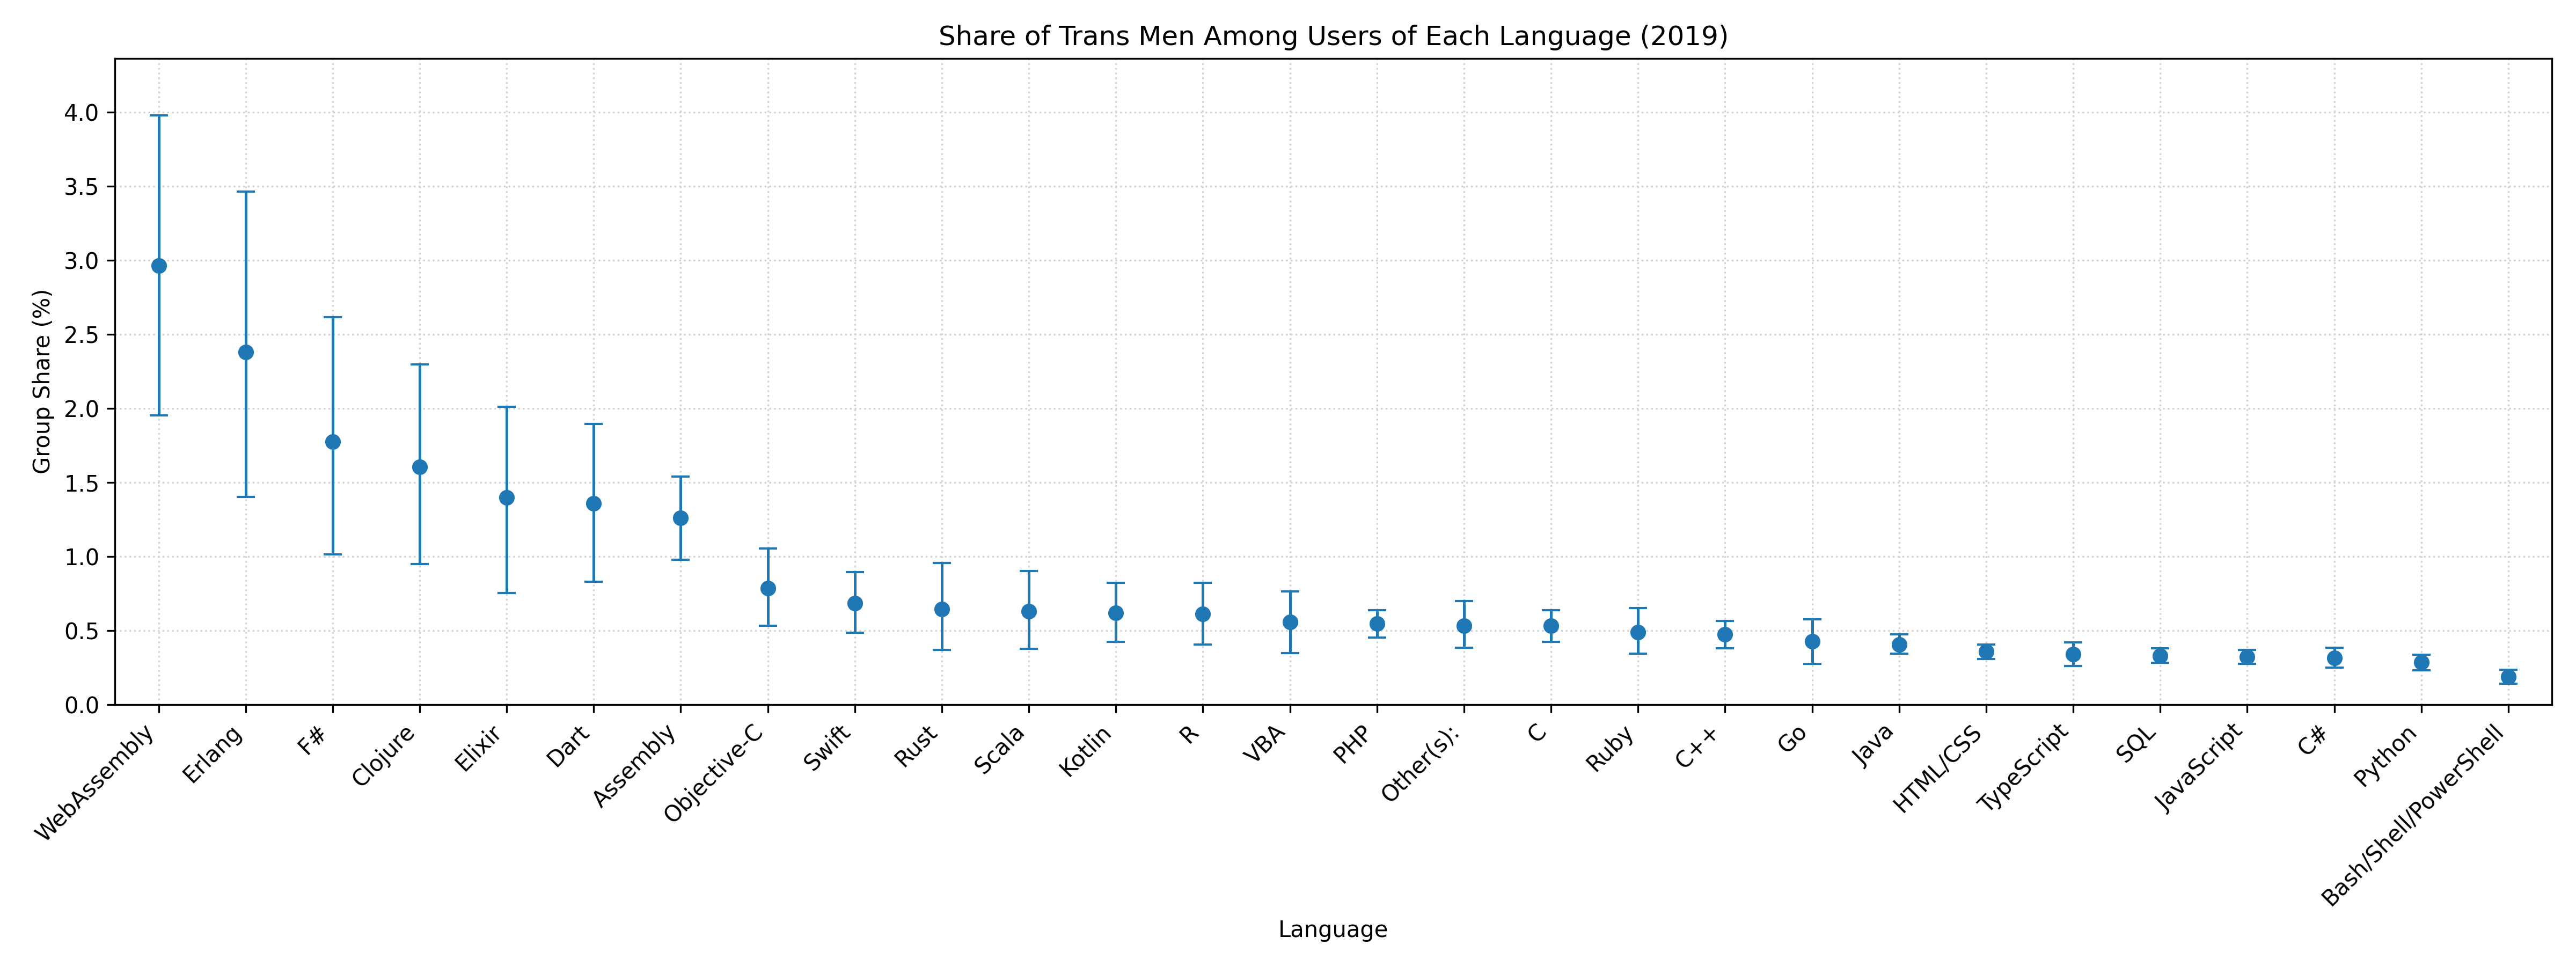Click the Python data point marker

click(x=2421, y=662)
